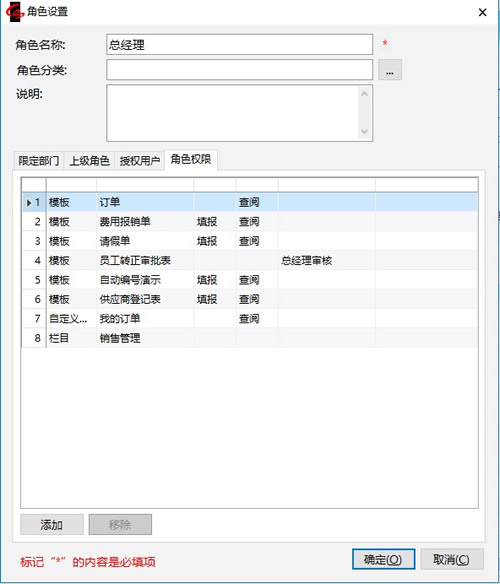Viewport: 500px width, 584px height.
Task: Close the 角色设置 dialog window
Action: point(482,12)
